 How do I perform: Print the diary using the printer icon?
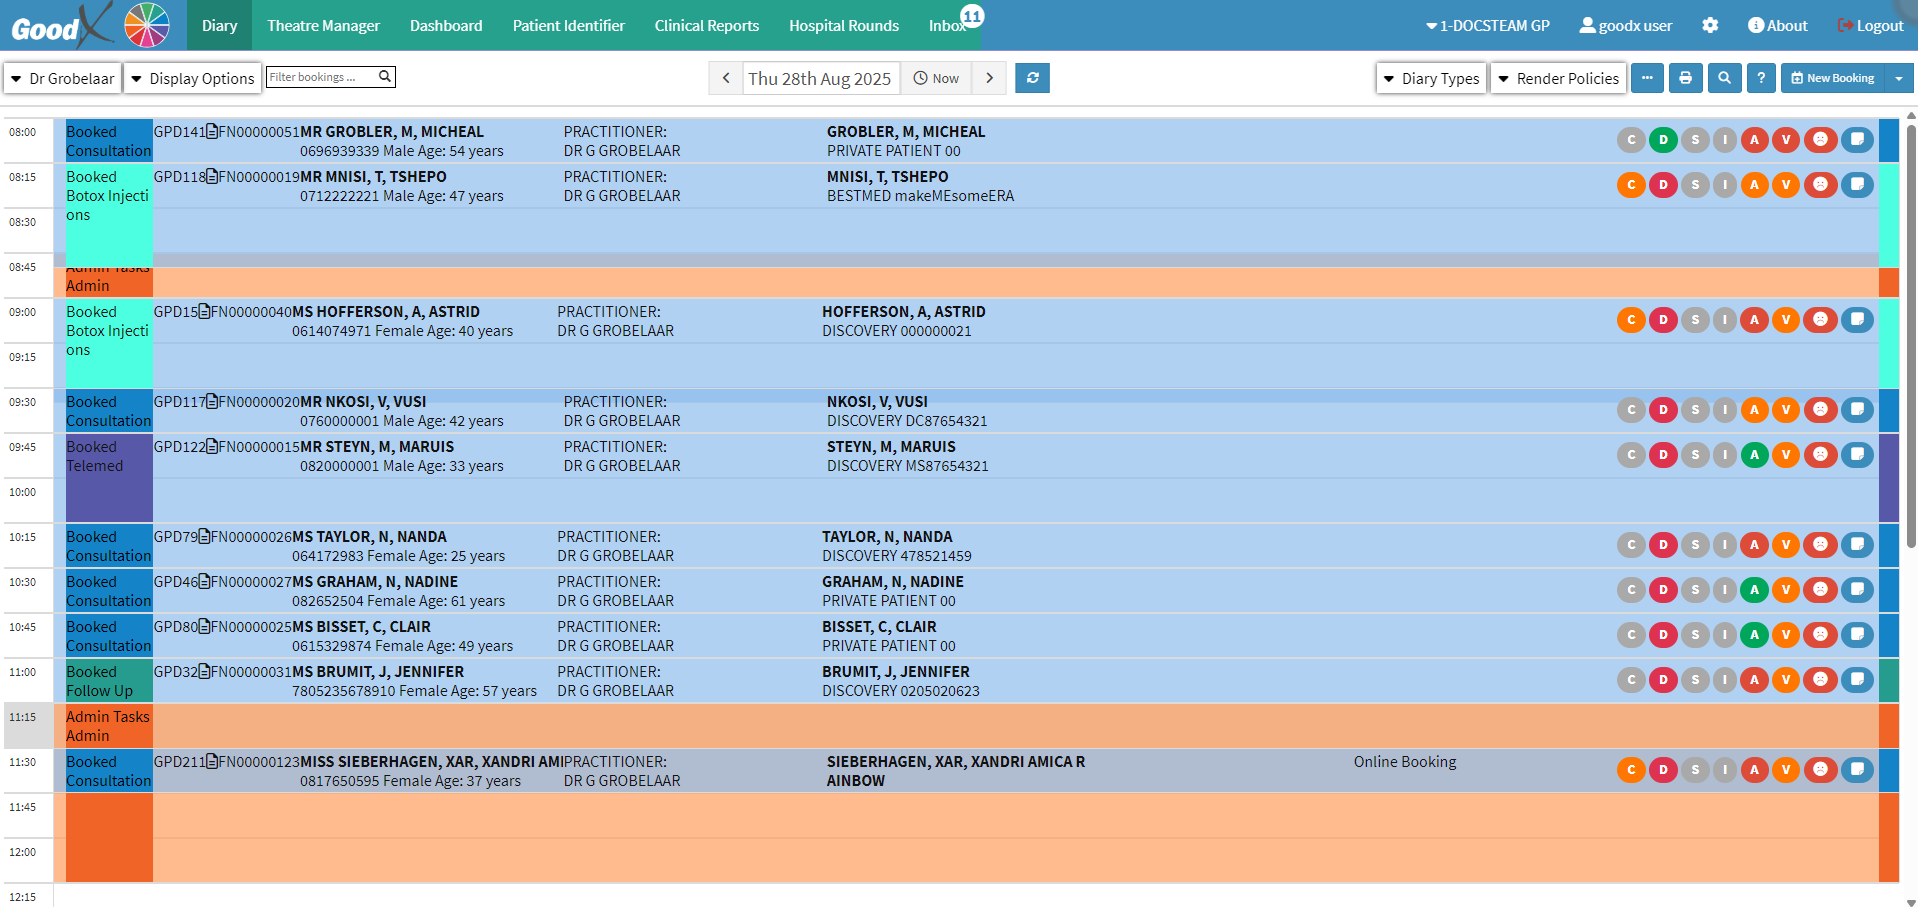1685,78
